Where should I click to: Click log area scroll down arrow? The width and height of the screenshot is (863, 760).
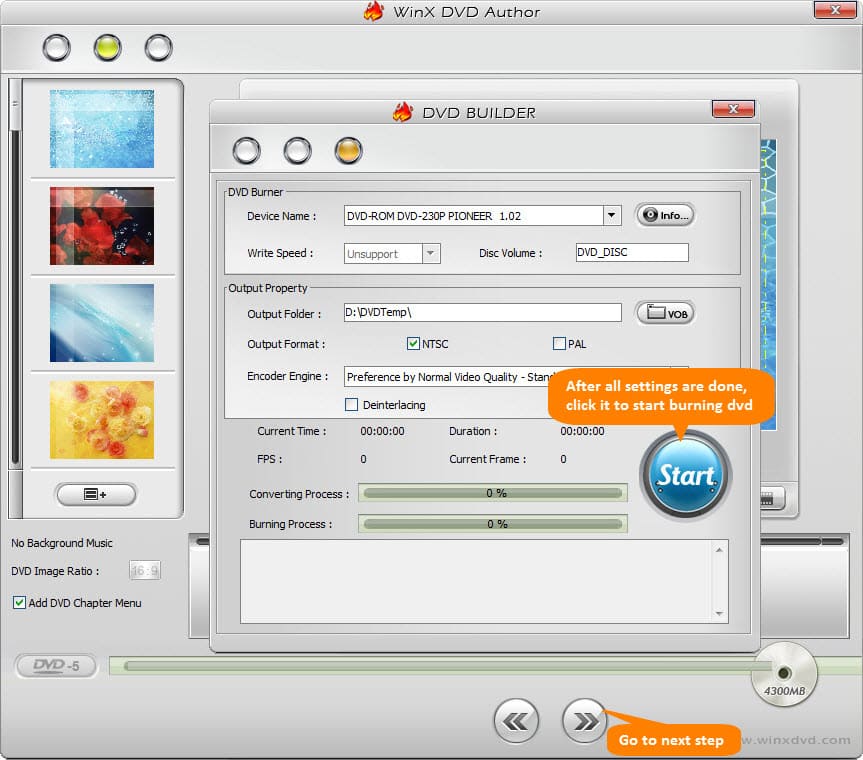click(719, 613)
